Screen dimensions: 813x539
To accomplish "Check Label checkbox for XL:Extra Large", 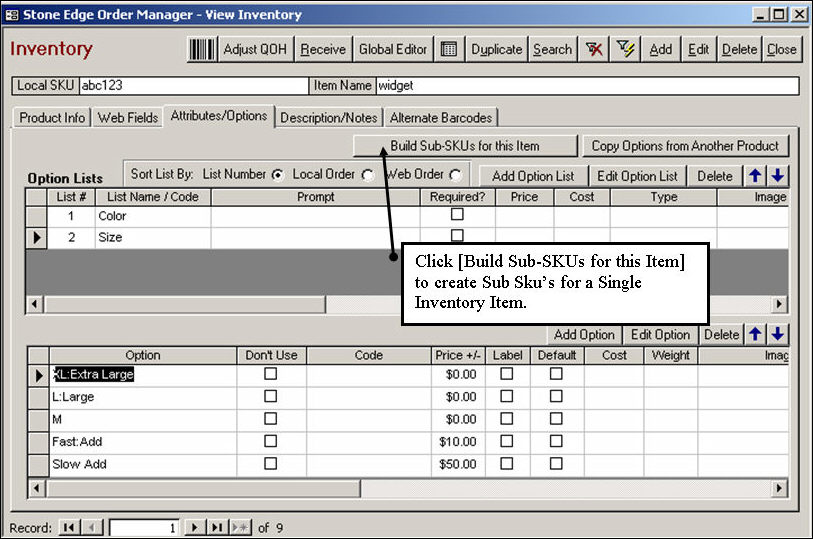I will coord(507,374).
